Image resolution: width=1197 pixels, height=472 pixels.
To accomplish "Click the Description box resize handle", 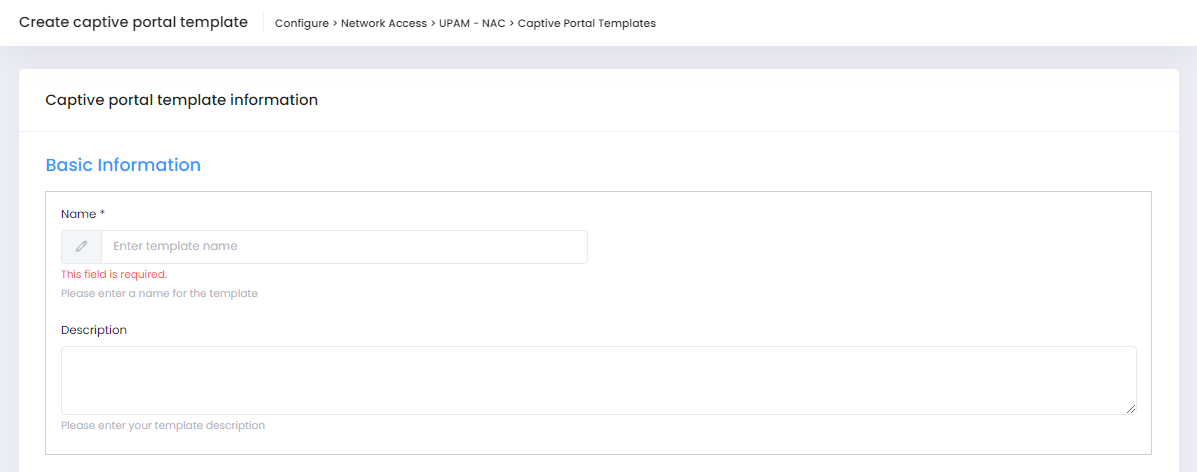I will pyautogui.click(x=1131, y=408).
